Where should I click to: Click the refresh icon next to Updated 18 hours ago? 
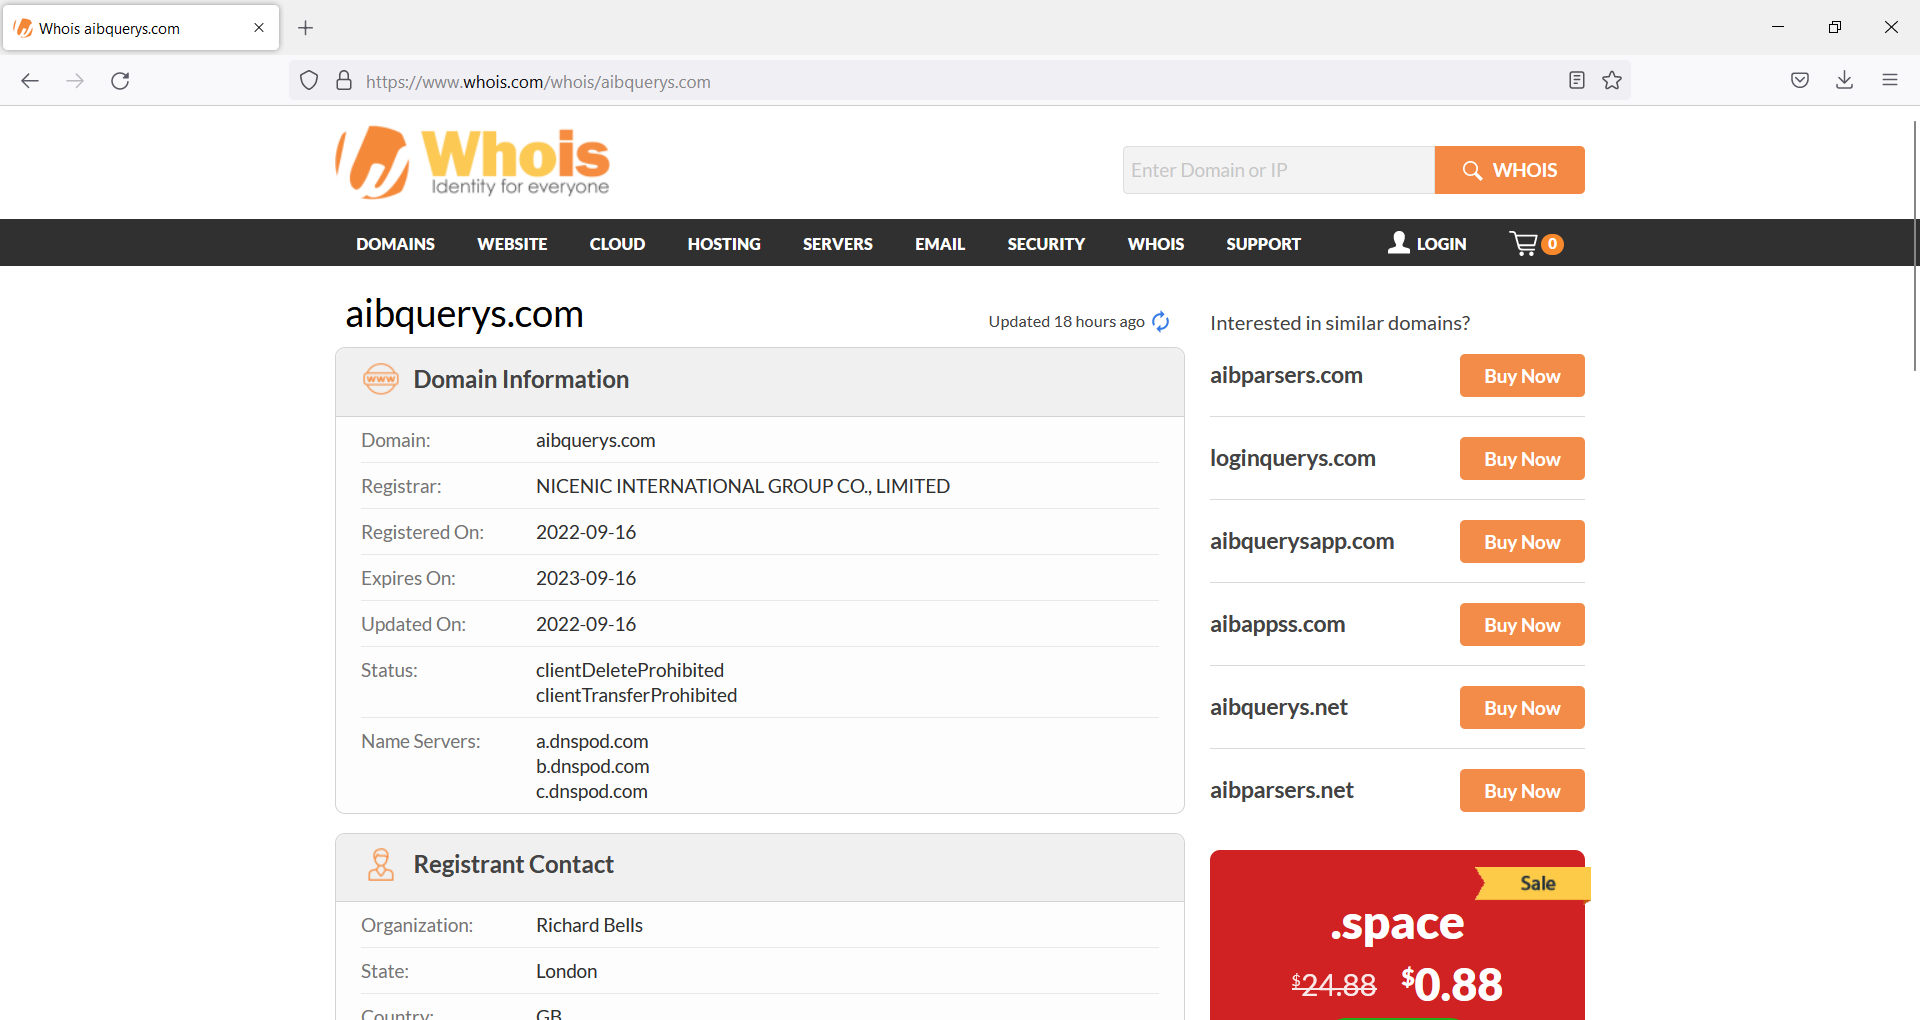click(1160, 321)
